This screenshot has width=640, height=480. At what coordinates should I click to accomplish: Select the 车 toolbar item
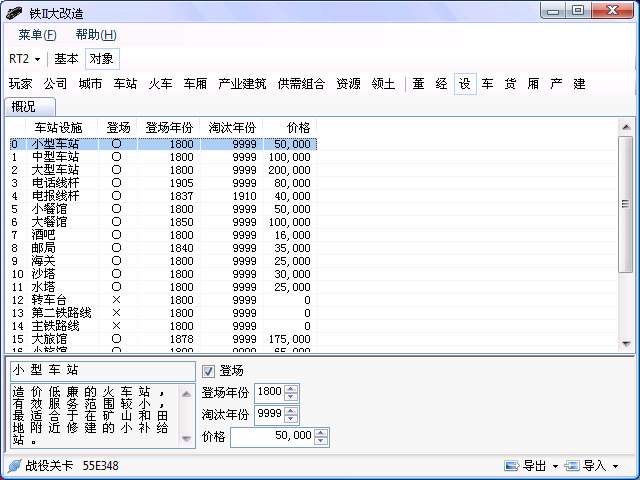click(487, 84)
